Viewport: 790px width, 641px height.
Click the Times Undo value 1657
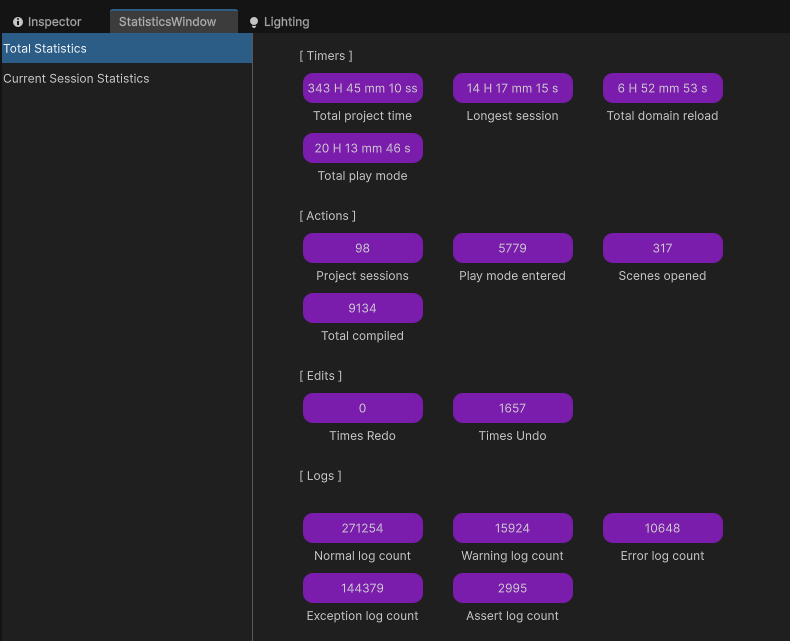pos(512,408)
